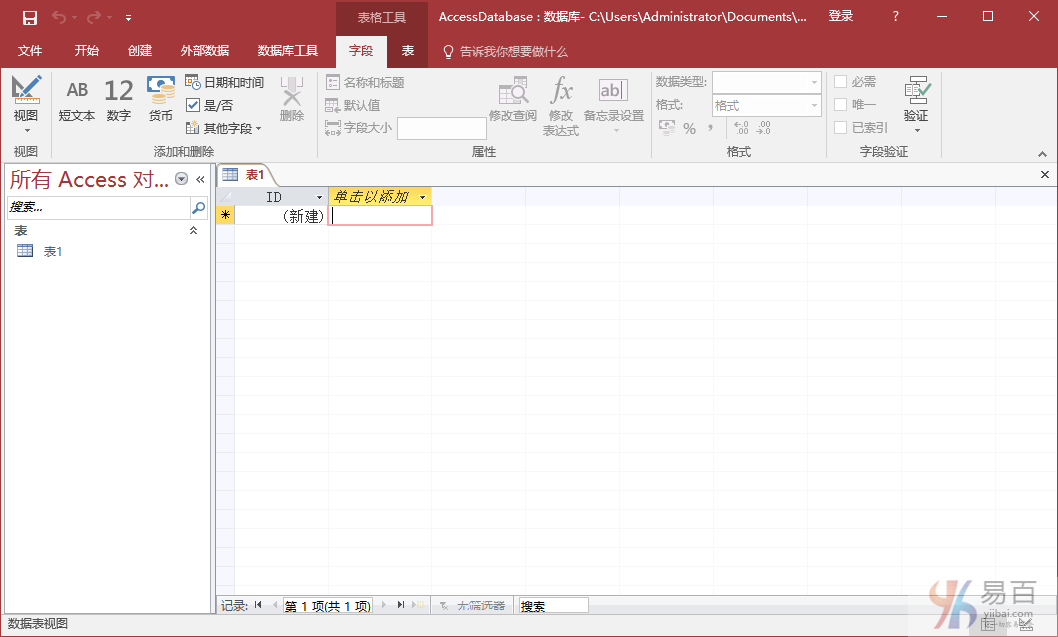Screen dimensions: 1058x637
Task: Insert a Date and Time (日期和时间) field
Action: click(x=225, y=82)
